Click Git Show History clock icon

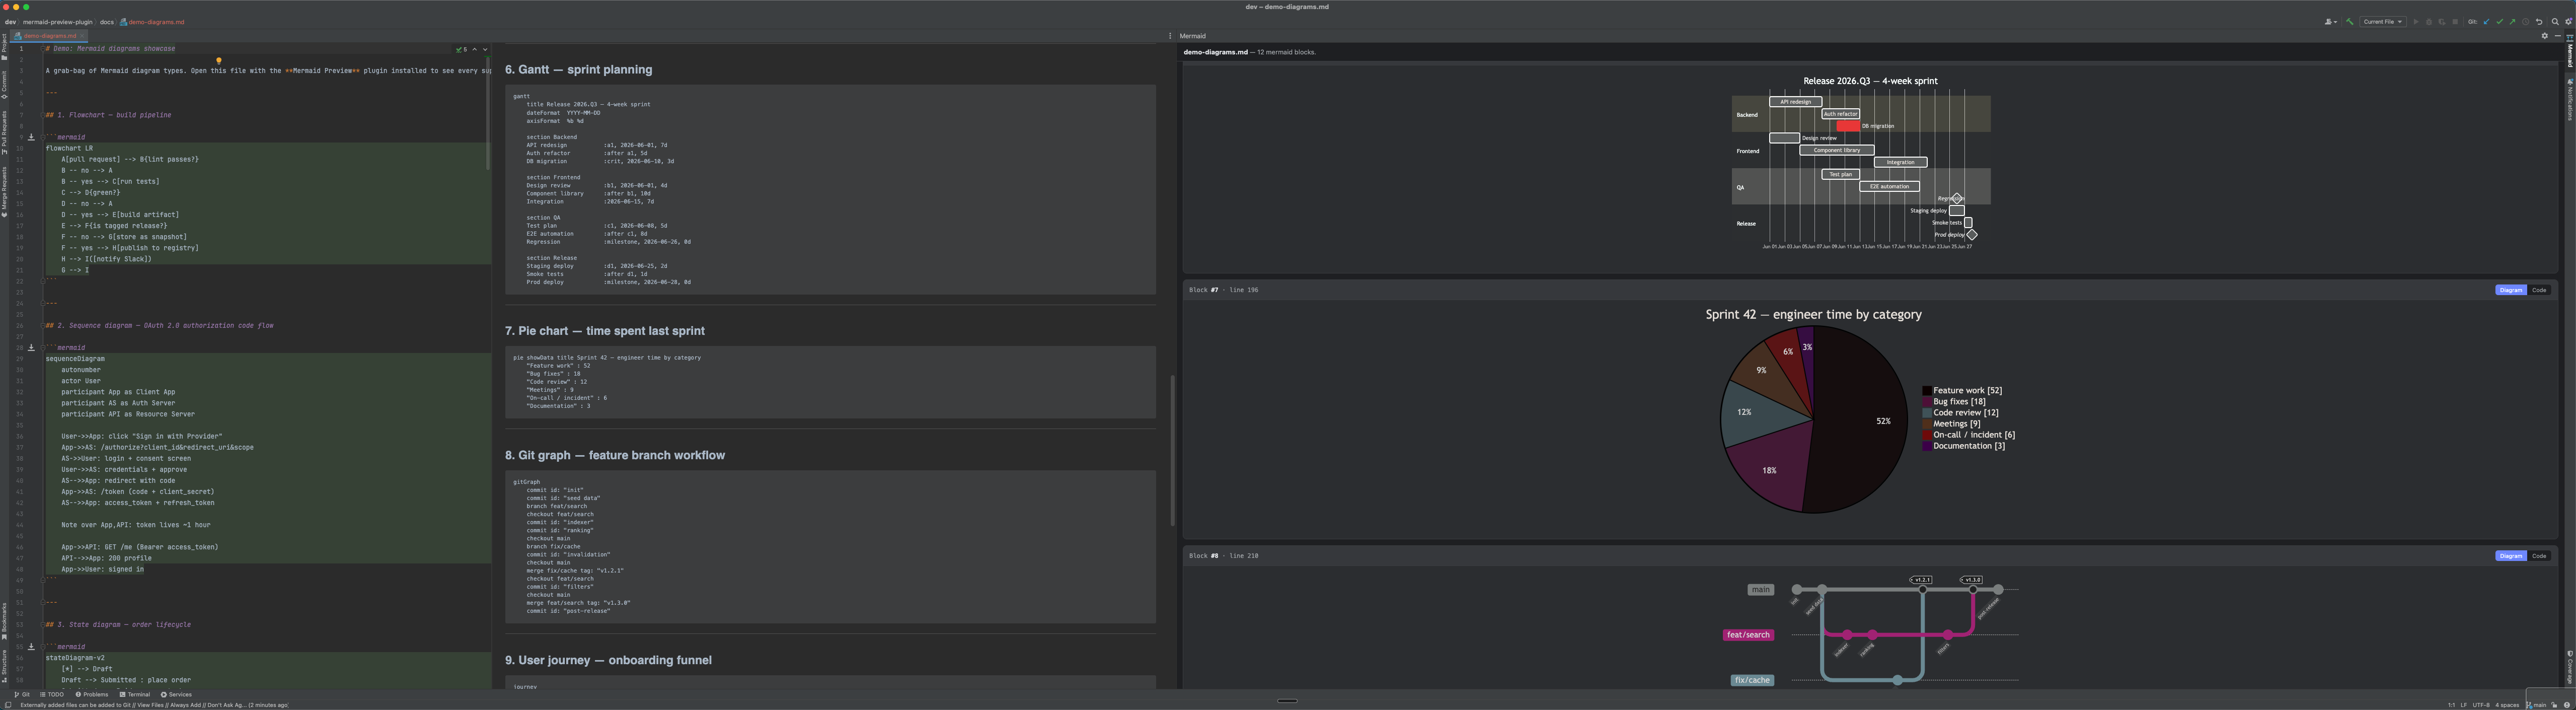pyautogui.click(x=2526, y=22)
